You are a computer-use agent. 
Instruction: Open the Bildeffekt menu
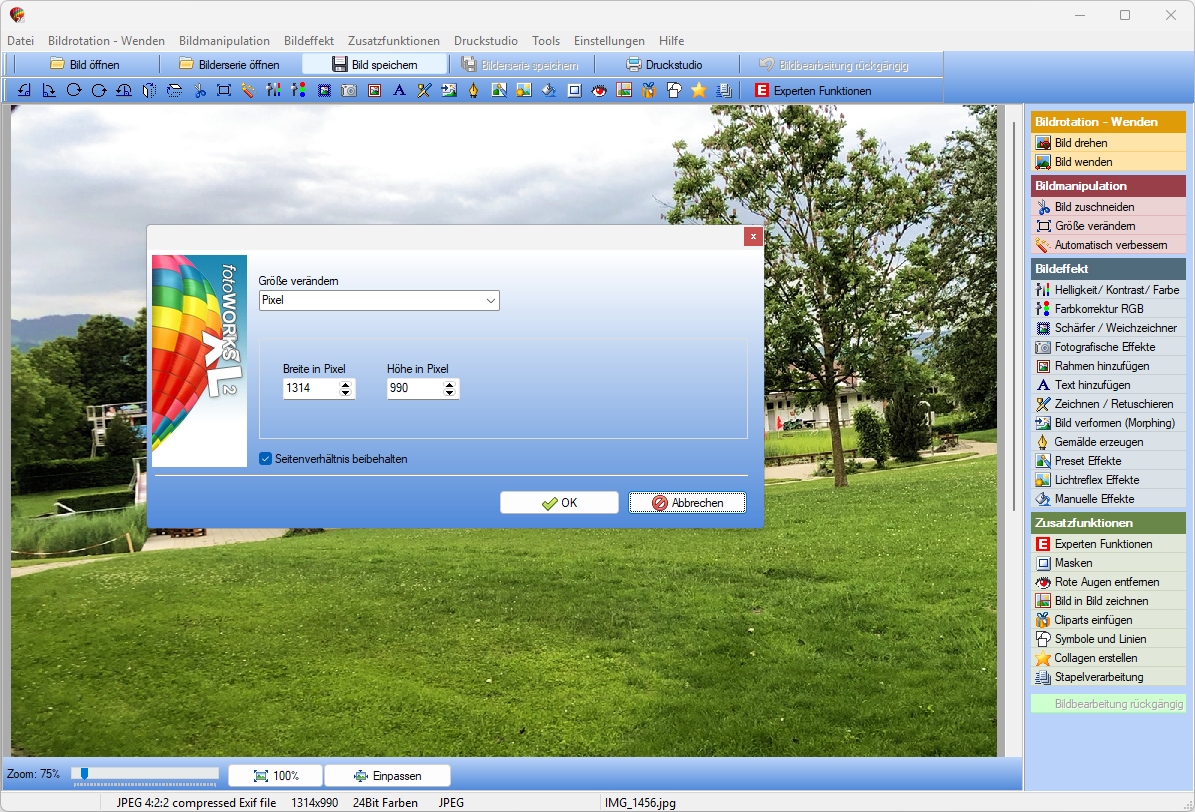coord(309,40)
